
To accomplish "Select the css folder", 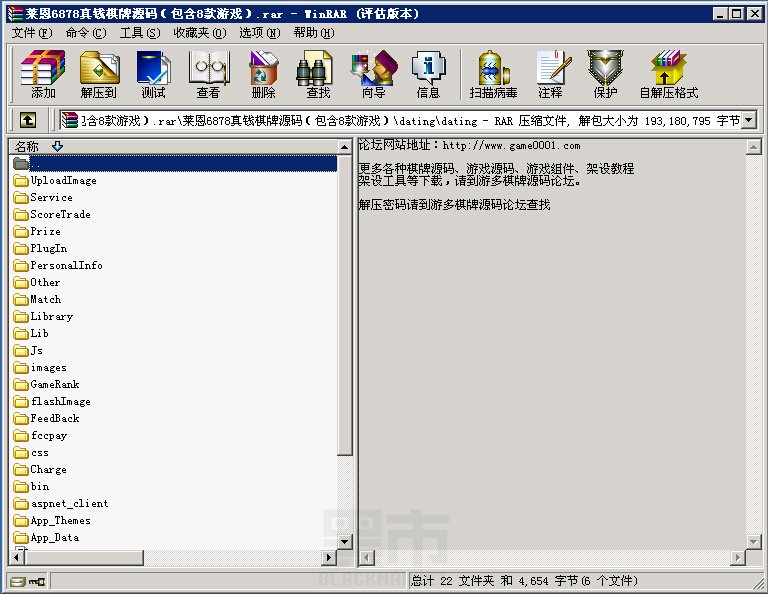I will pos(31,452).
